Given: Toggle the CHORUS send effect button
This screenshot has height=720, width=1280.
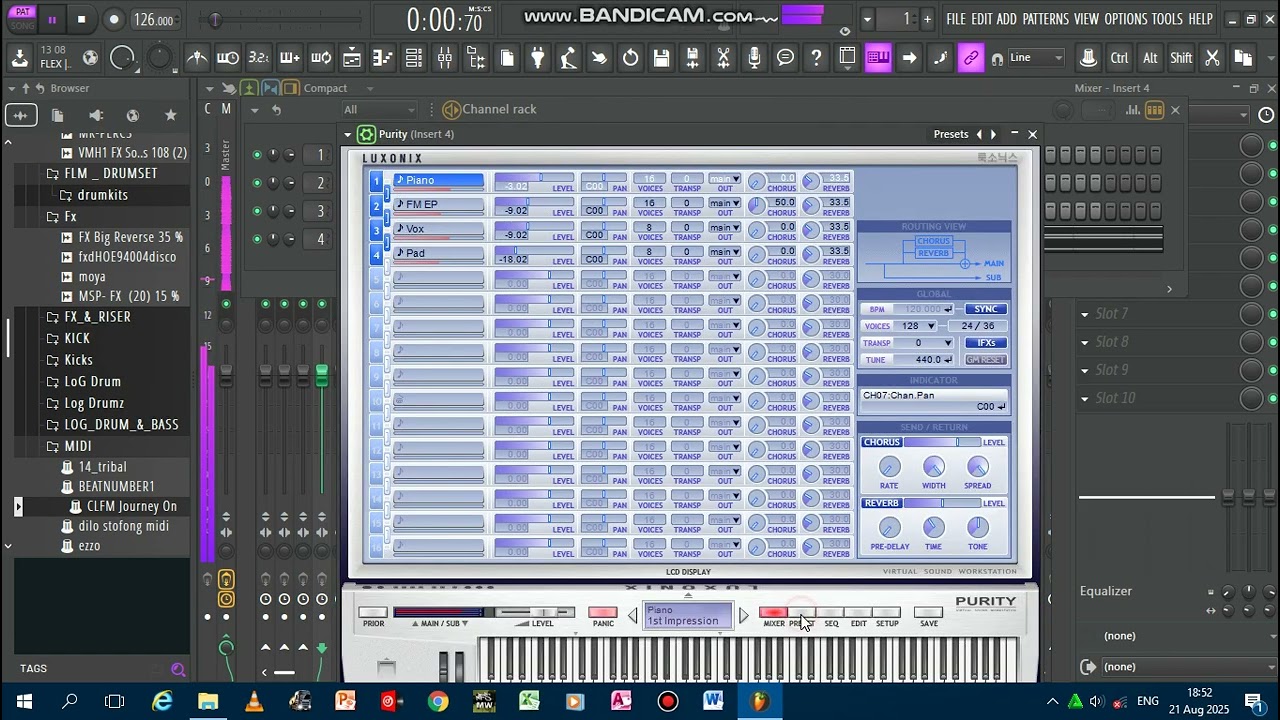Looking at the screenshot, I should [x=881, y=442].
